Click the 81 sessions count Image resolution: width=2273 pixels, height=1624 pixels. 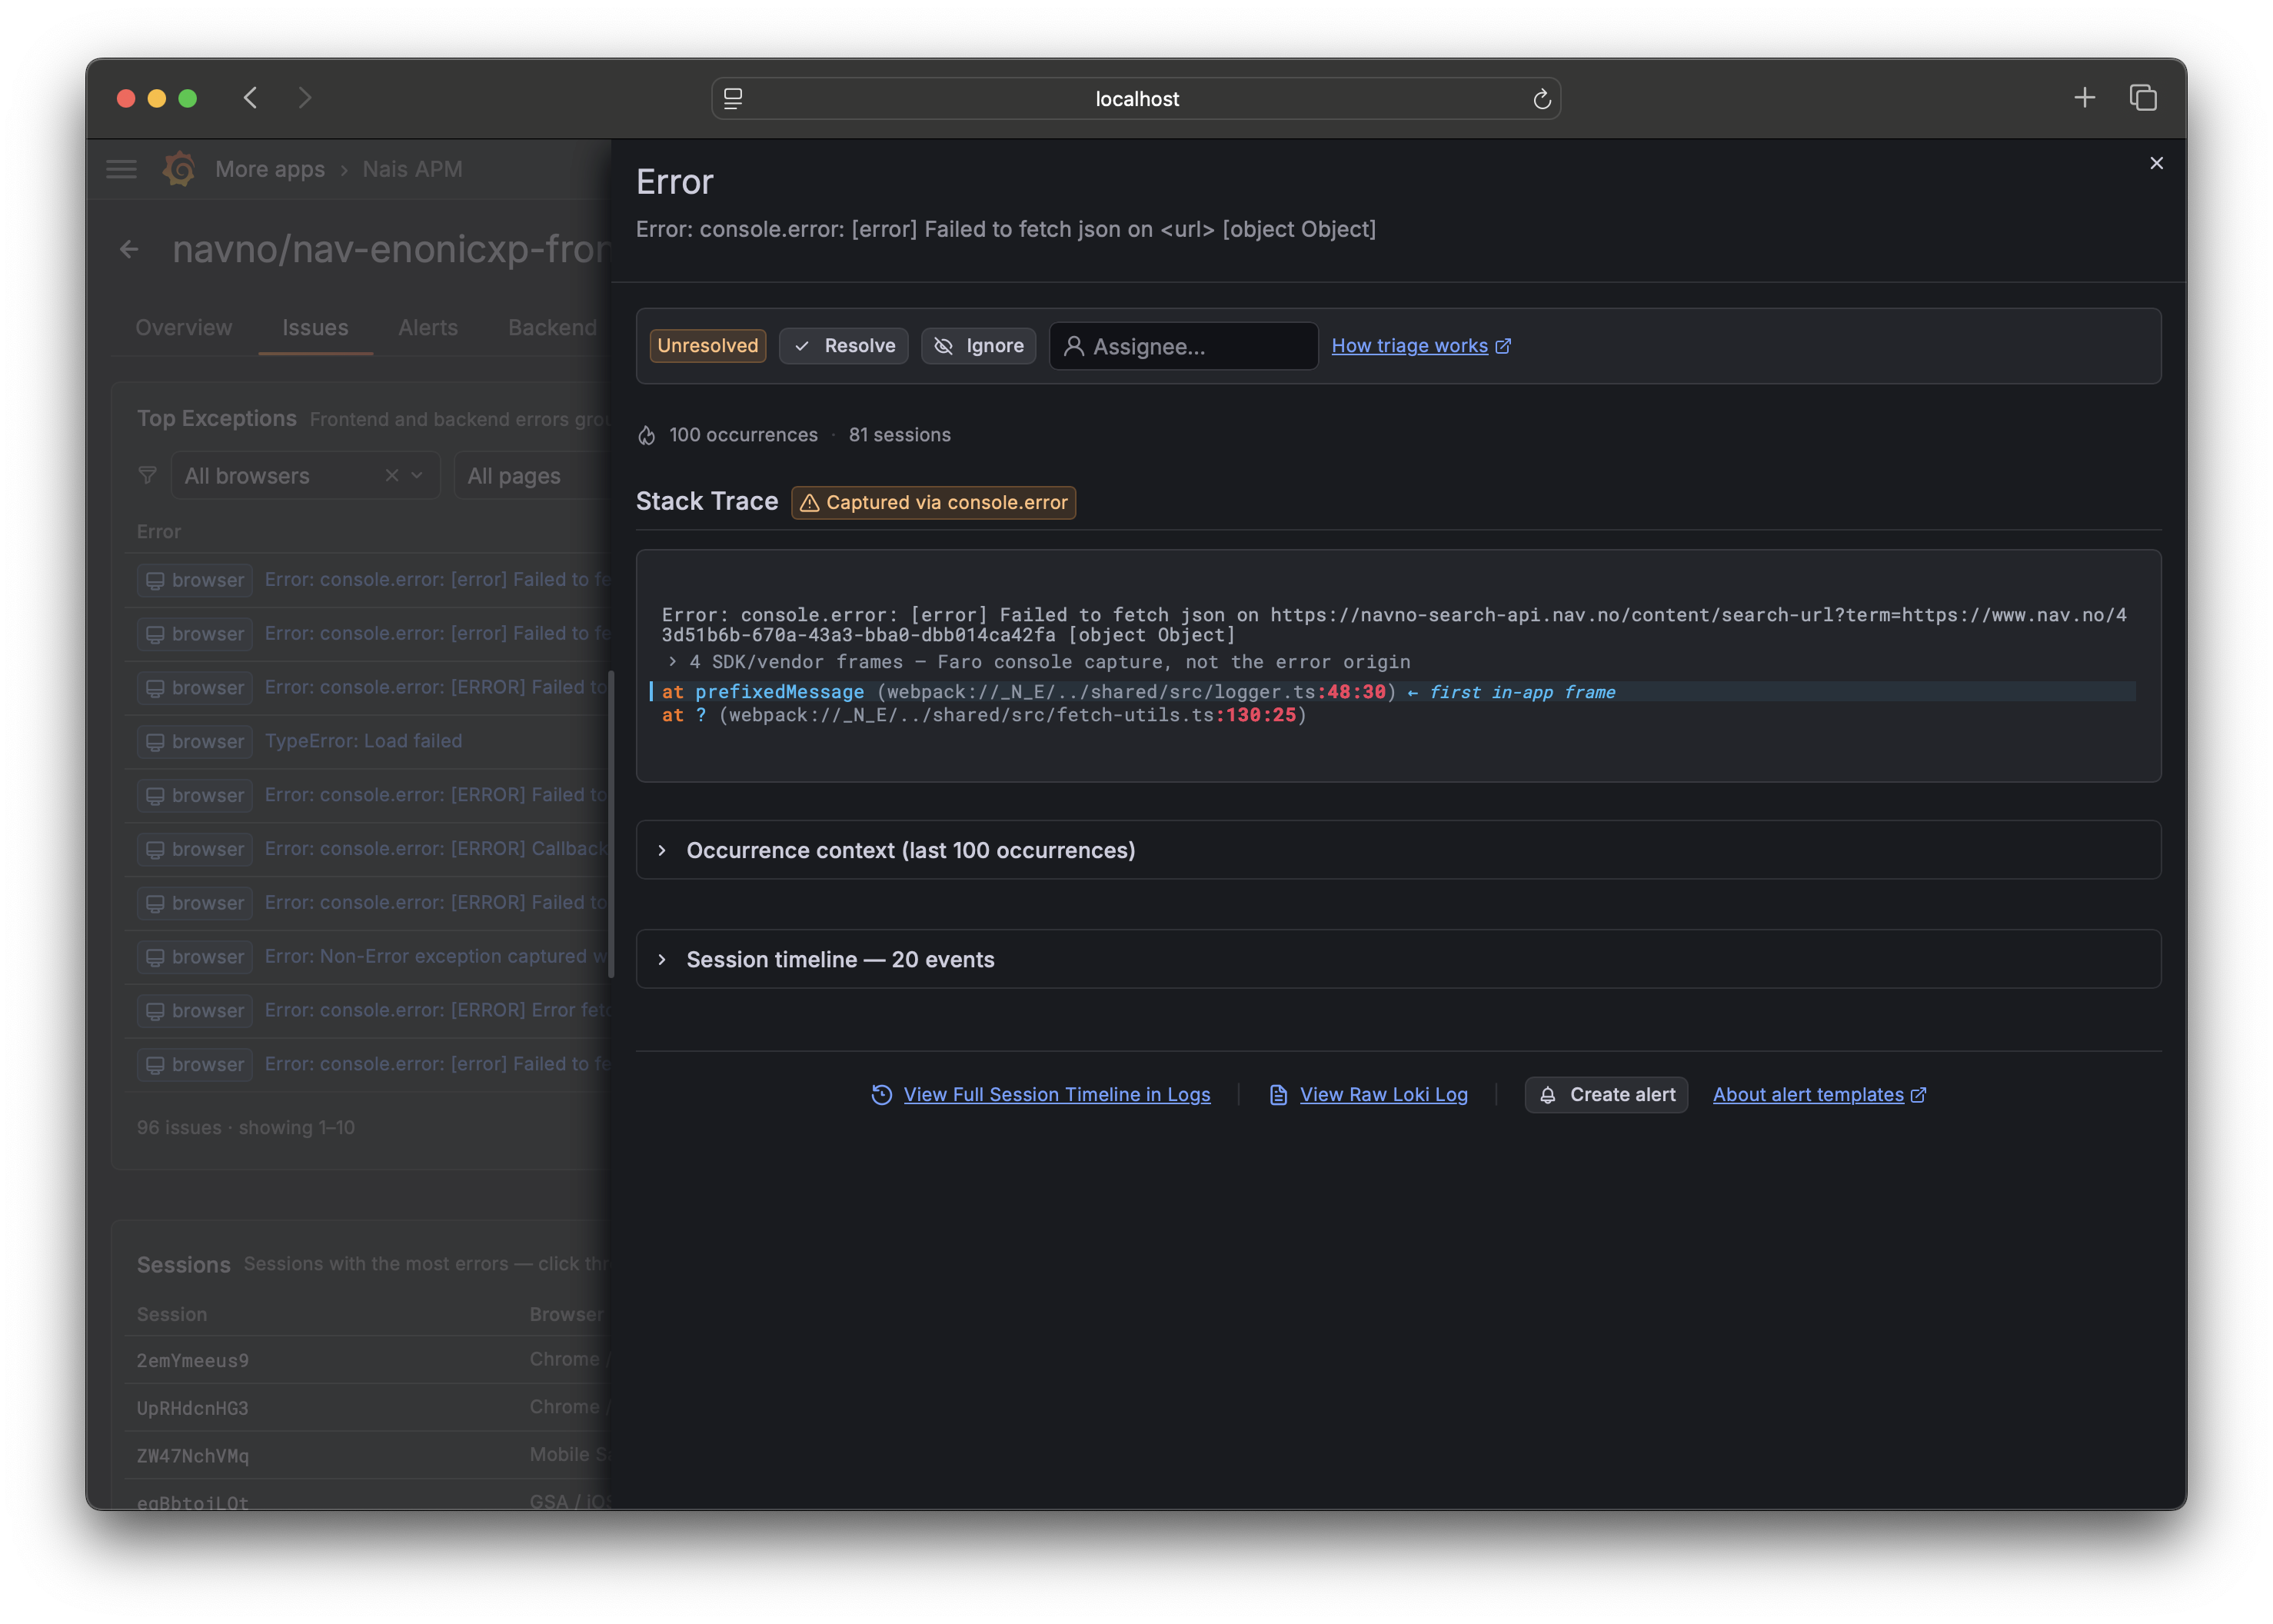click(x=899, y=435)
